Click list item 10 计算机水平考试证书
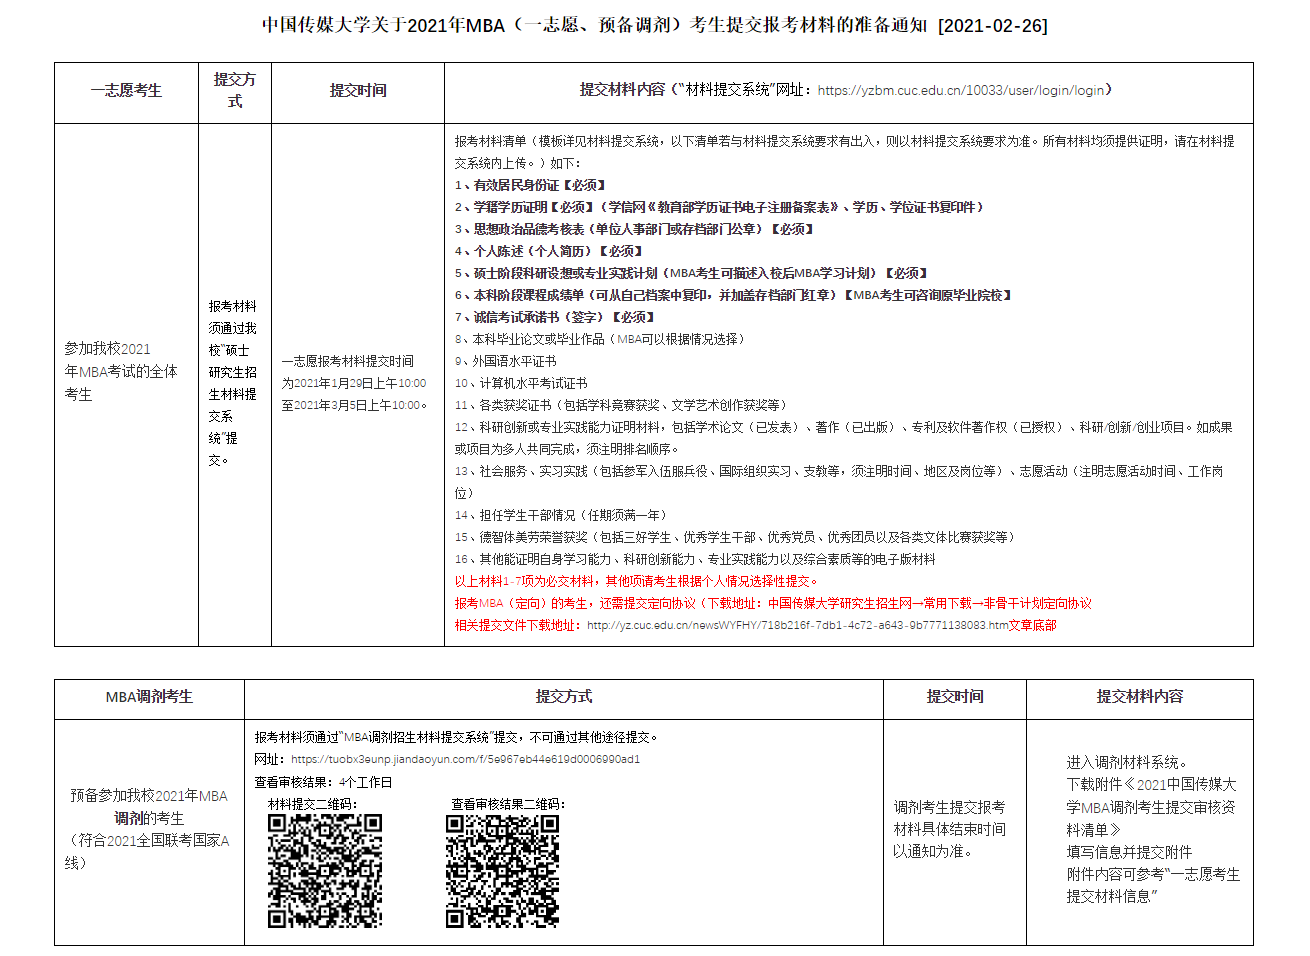Image resolution: width=1310 pixels, height=956 pixels. click(x=521, y=383)
